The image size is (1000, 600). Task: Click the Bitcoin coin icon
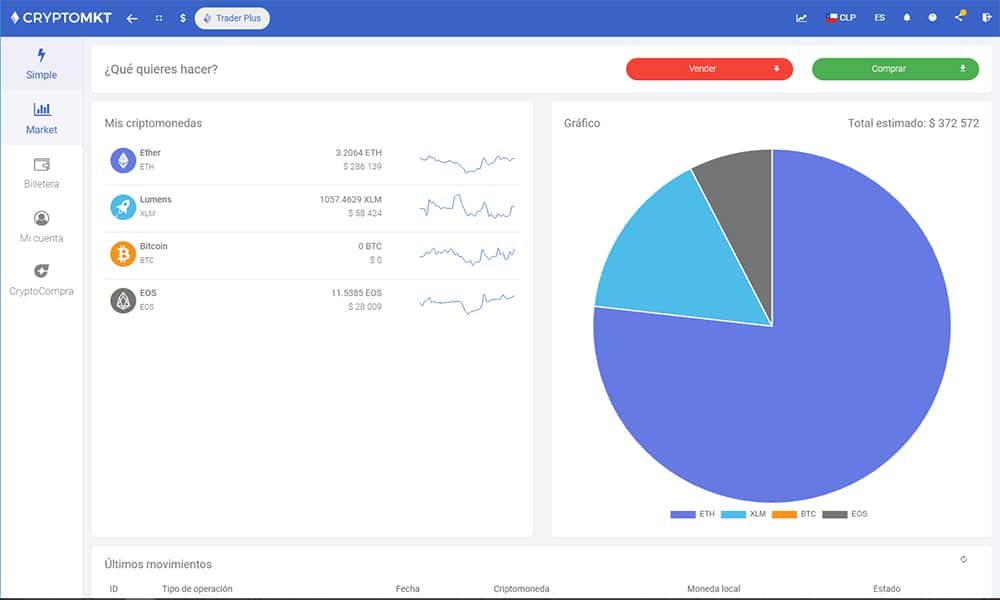click(123, 254)
